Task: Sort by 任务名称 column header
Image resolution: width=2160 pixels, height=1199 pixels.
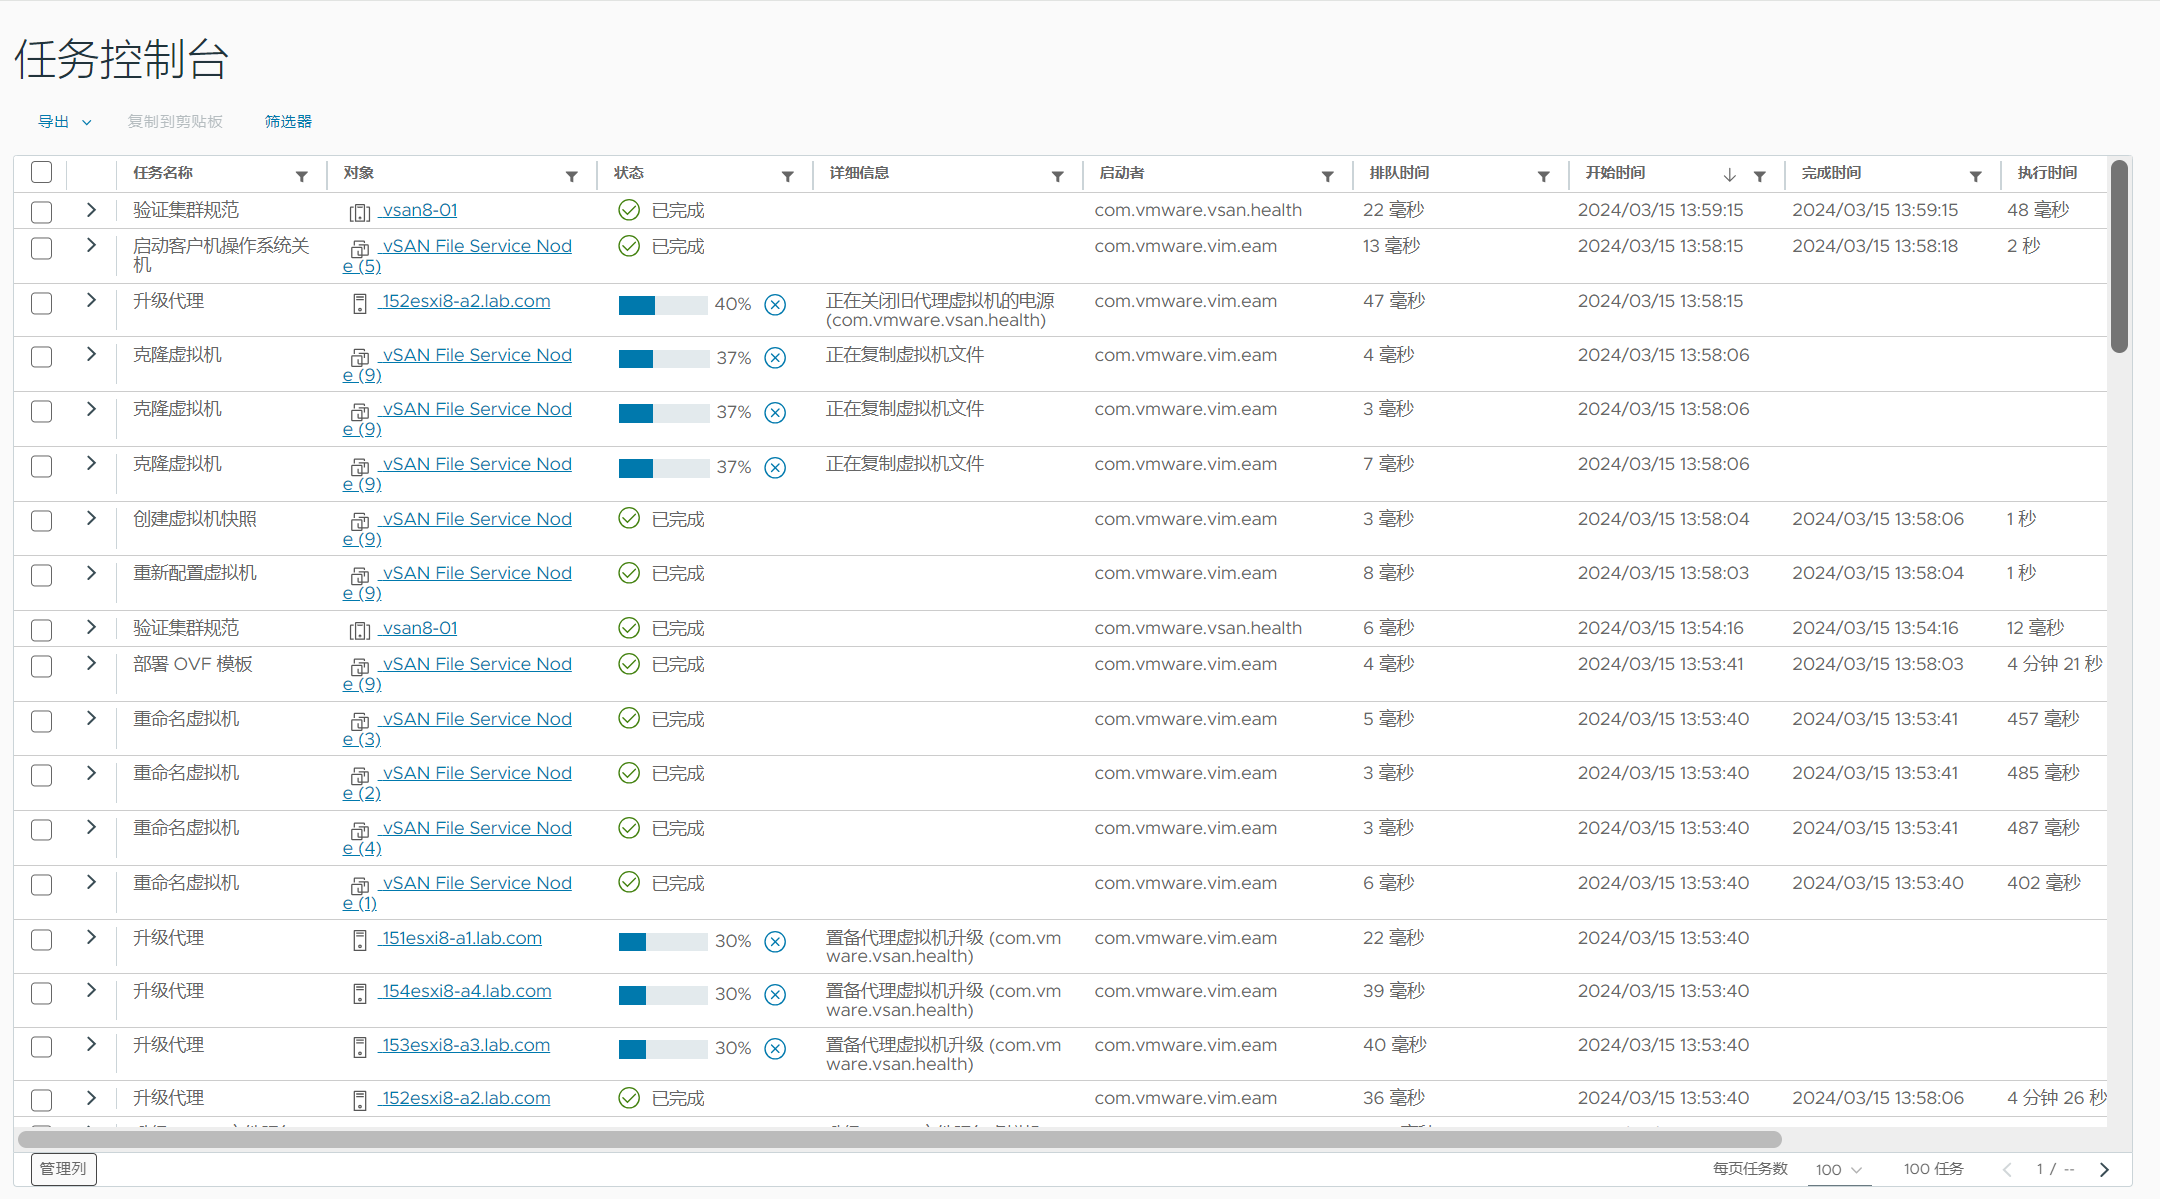Action: coord(163,173)
